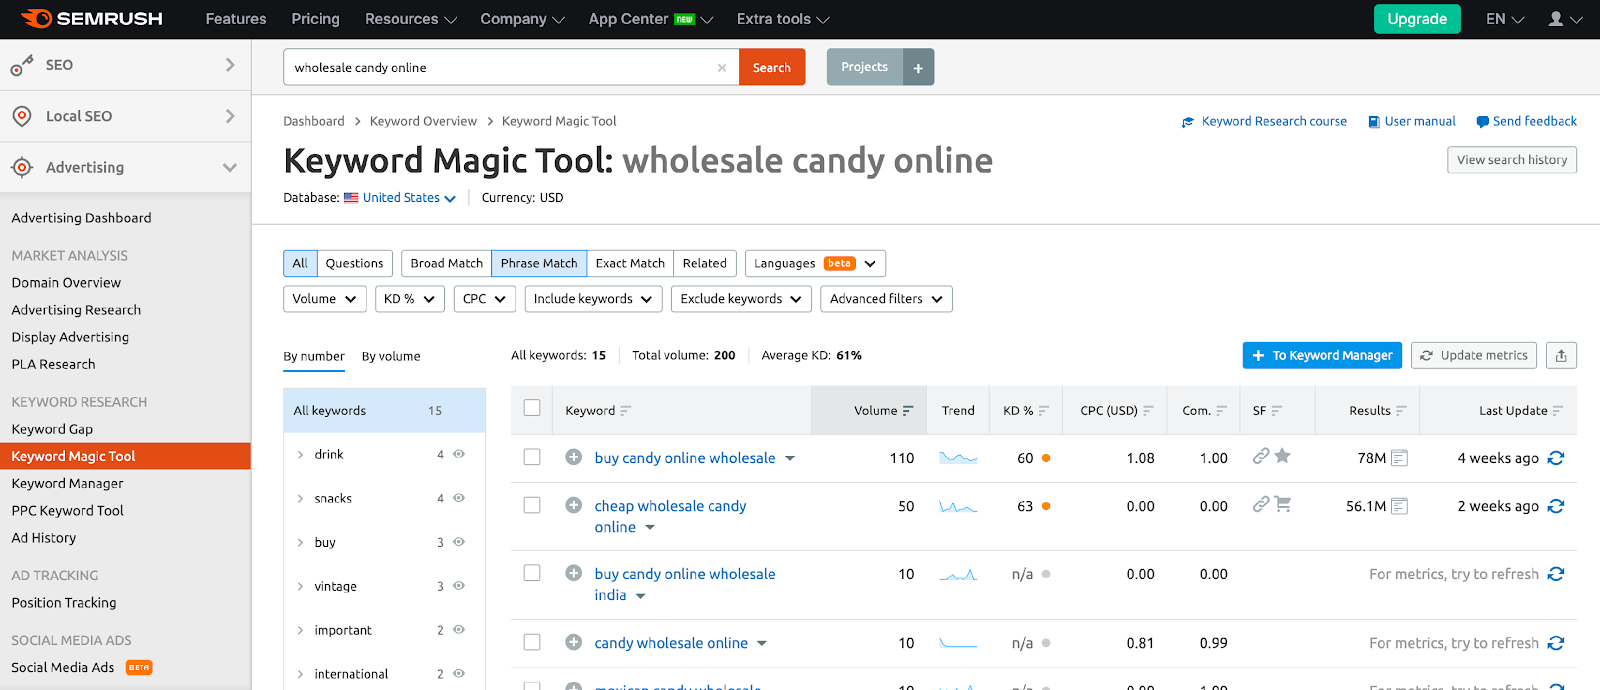Add 'buy candy online wholesale' with plus icon
Viewport: 1600px width, 690px height.
click(x=574, y=457)
